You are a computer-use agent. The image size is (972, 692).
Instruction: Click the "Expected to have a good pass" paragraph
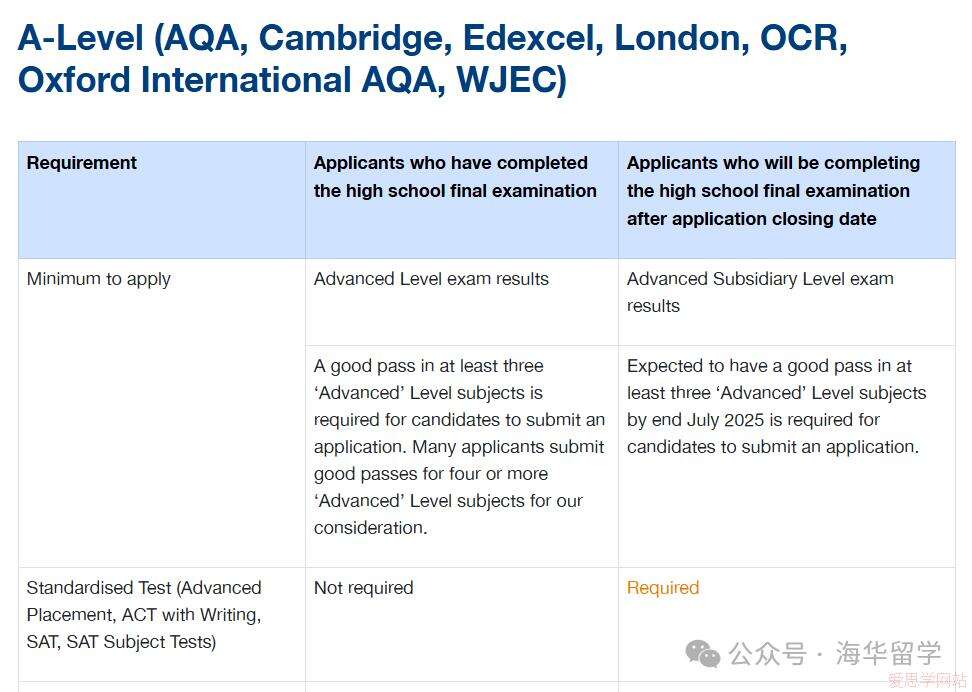click(776, 406)
